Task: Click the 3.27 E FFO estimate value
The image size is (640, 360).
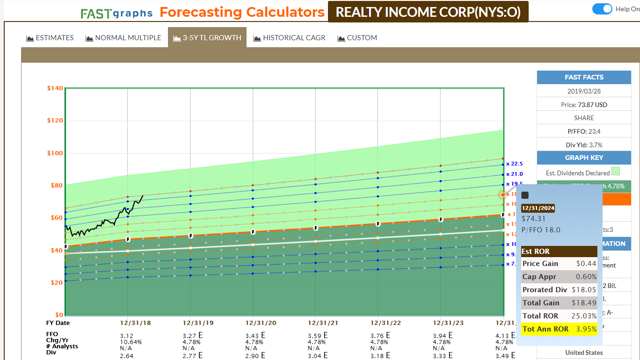Action: tap(192, 336)
